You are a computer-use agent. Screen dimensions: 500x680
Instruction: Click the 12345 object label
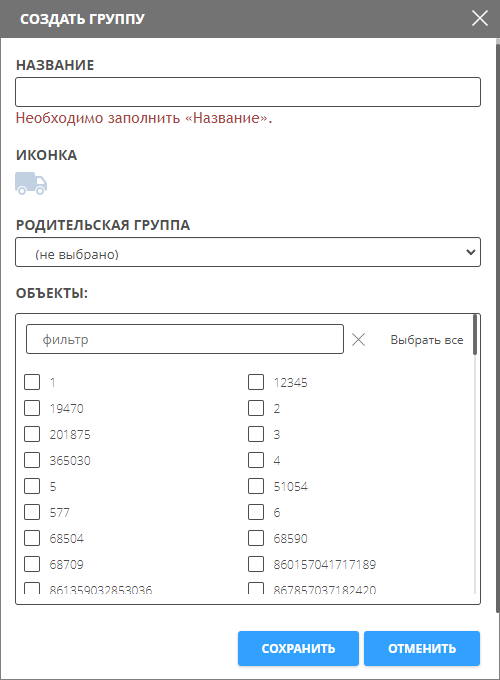[291, 382]
